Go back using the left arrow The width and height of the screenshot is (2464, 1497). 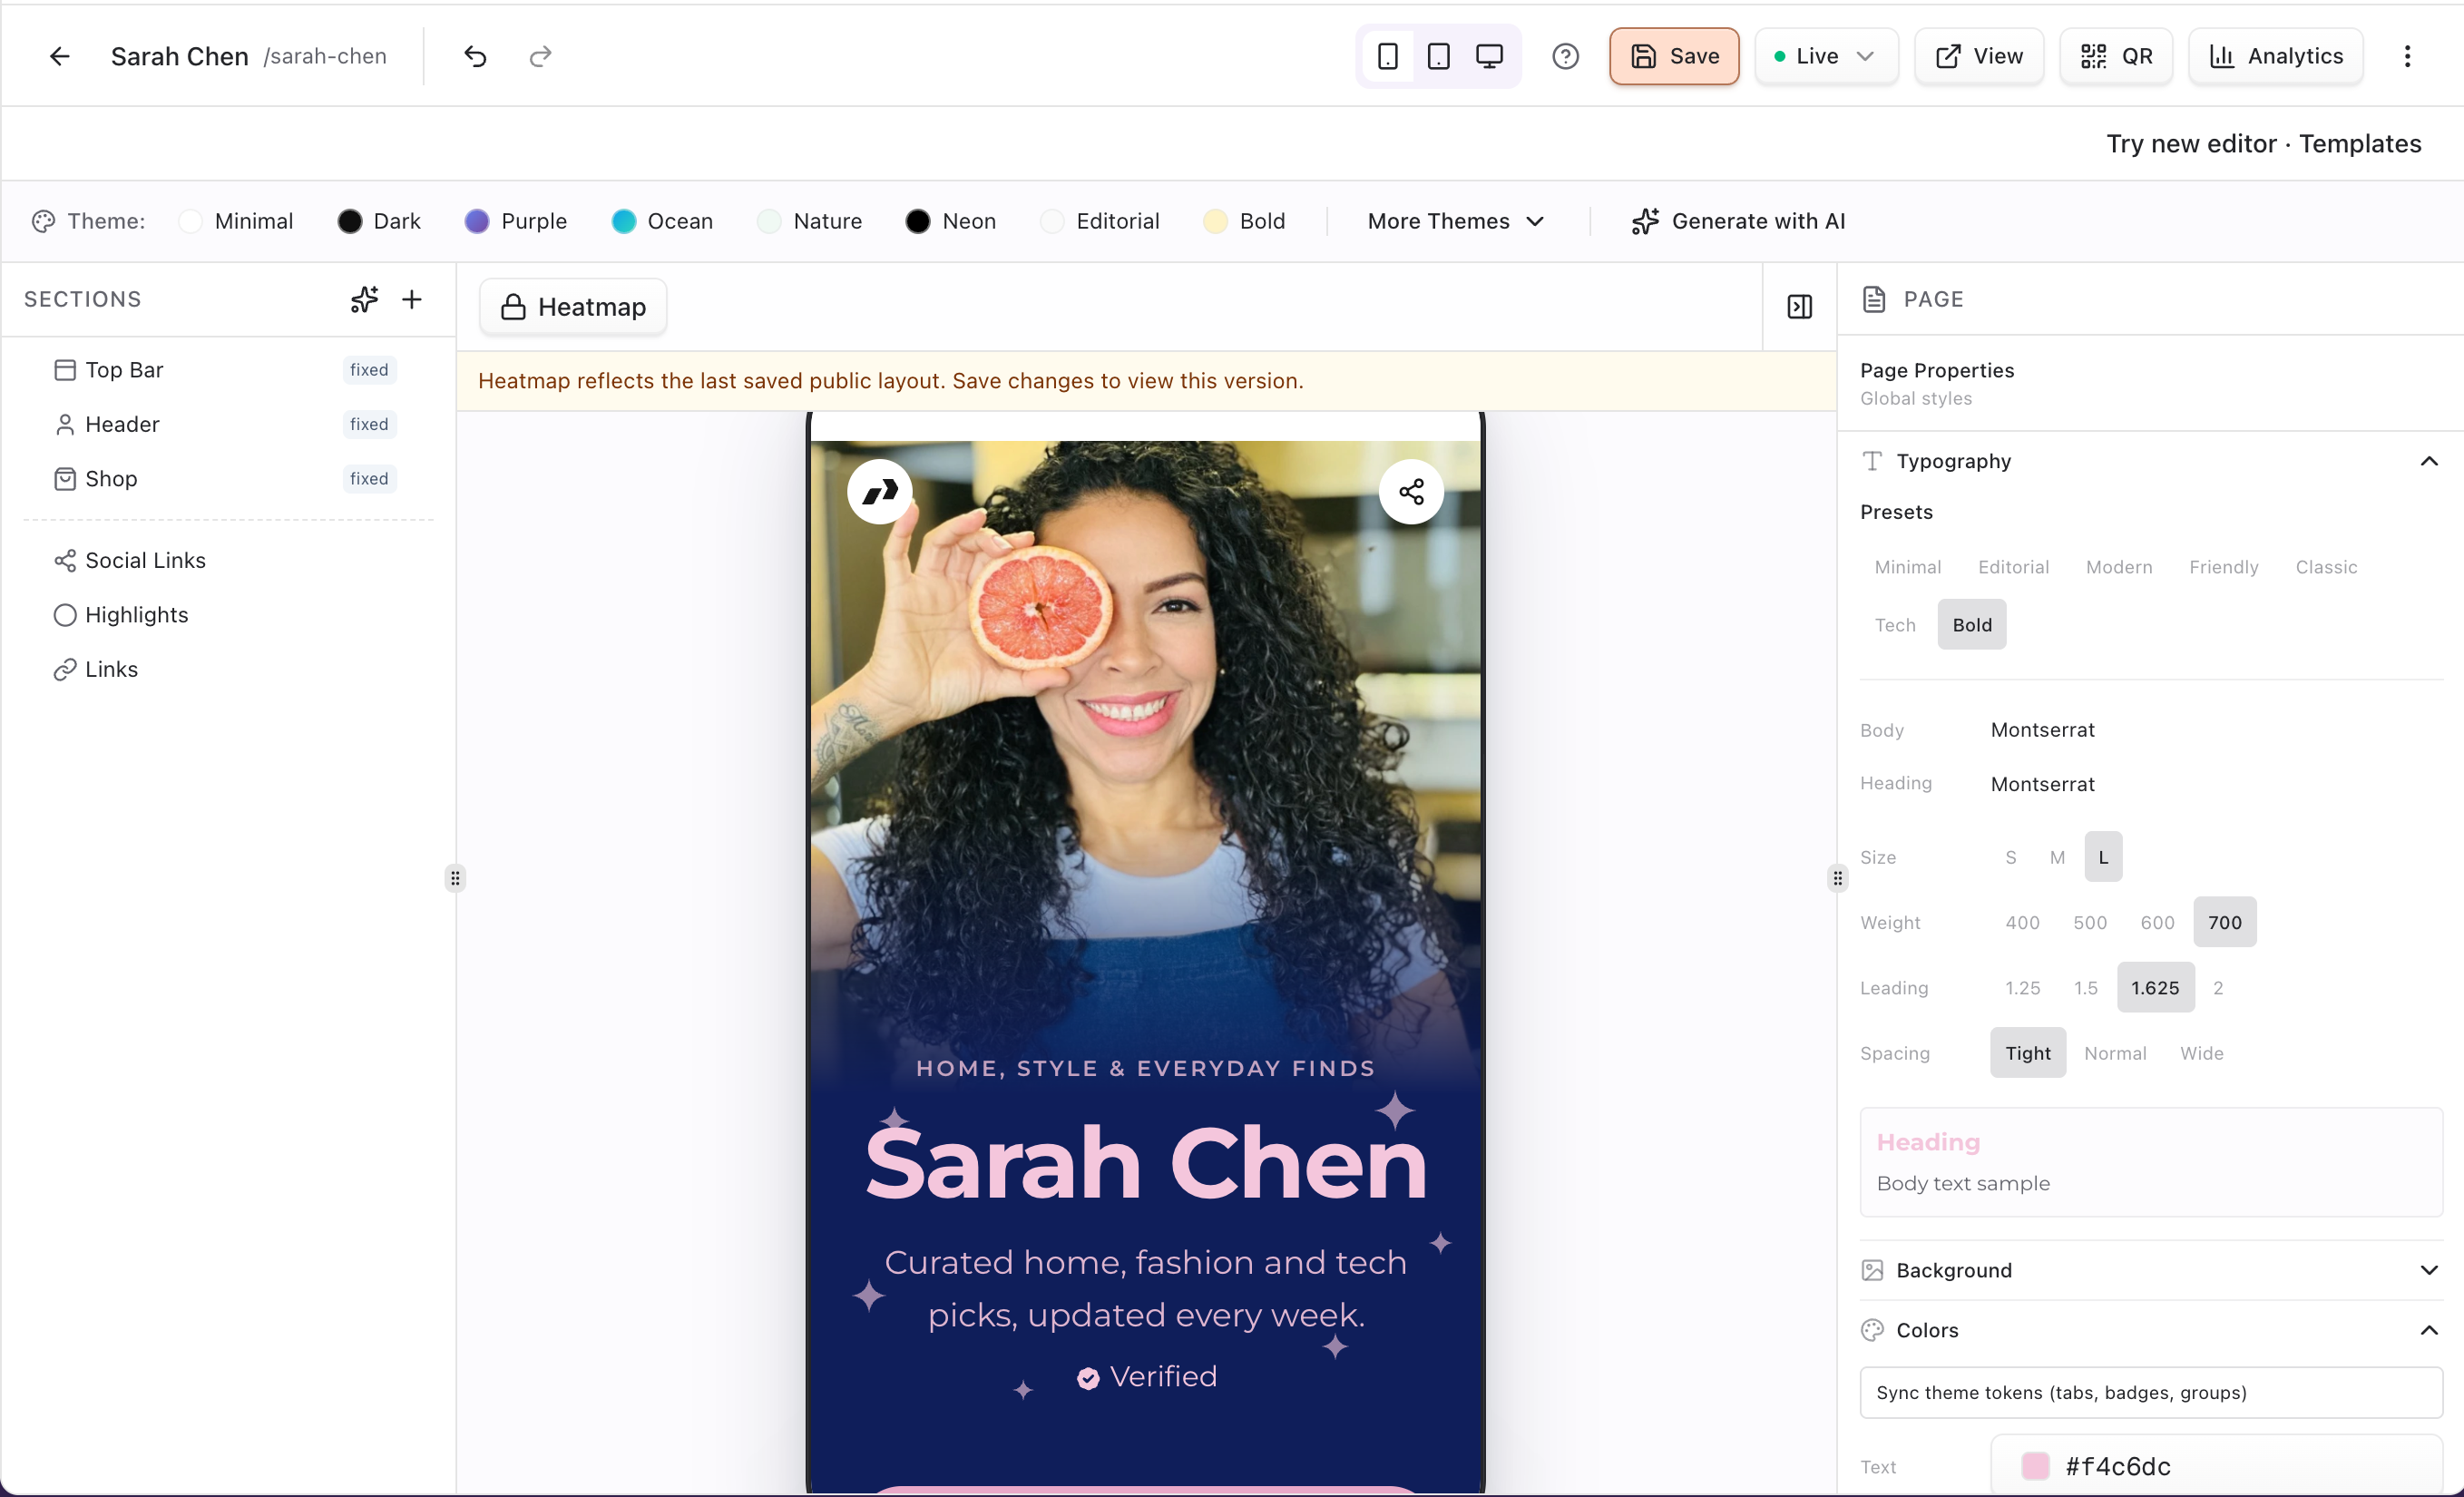coord(60,56)
